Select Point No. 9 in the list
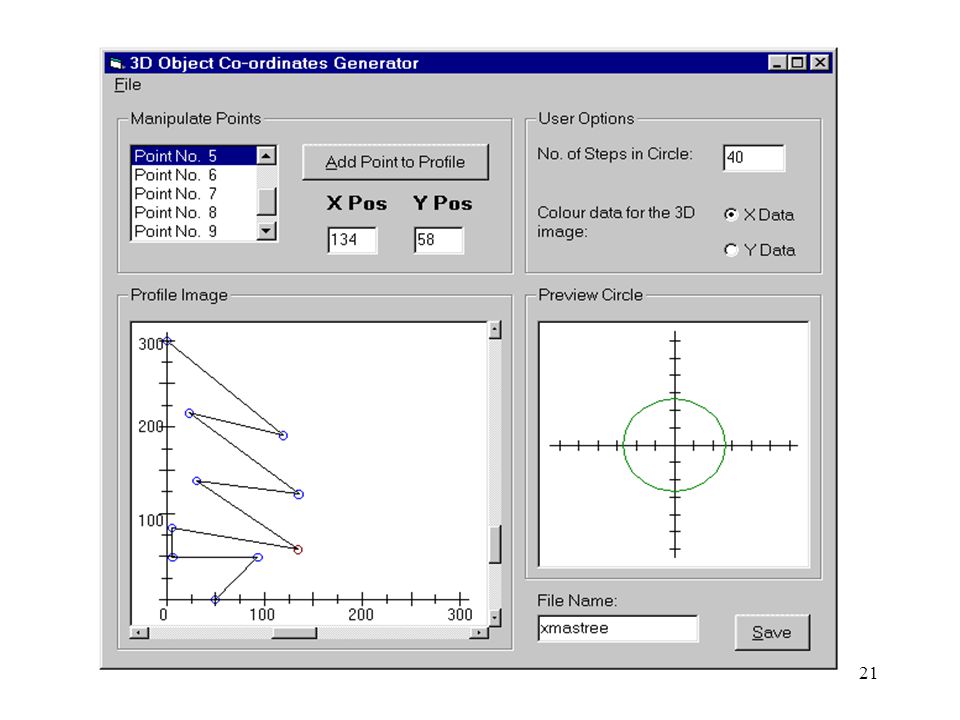The height and width of the screenshot is (720, 960). (193, 231)
